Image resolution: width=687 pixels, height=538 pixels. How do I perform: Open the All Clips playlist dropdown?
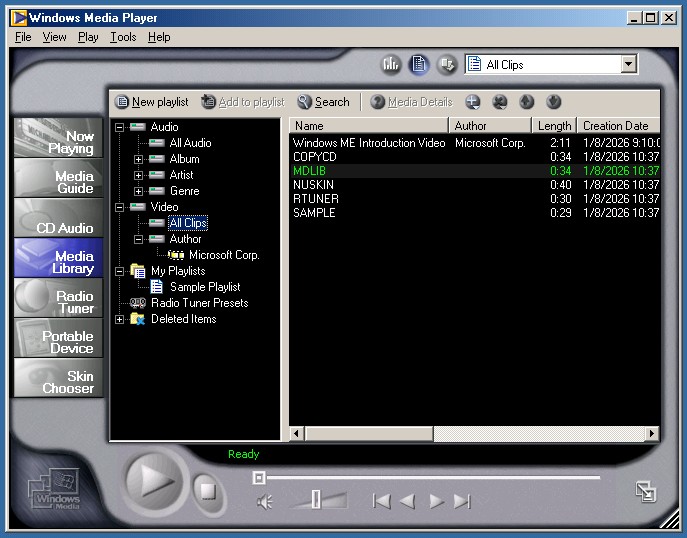click(628, 64)
